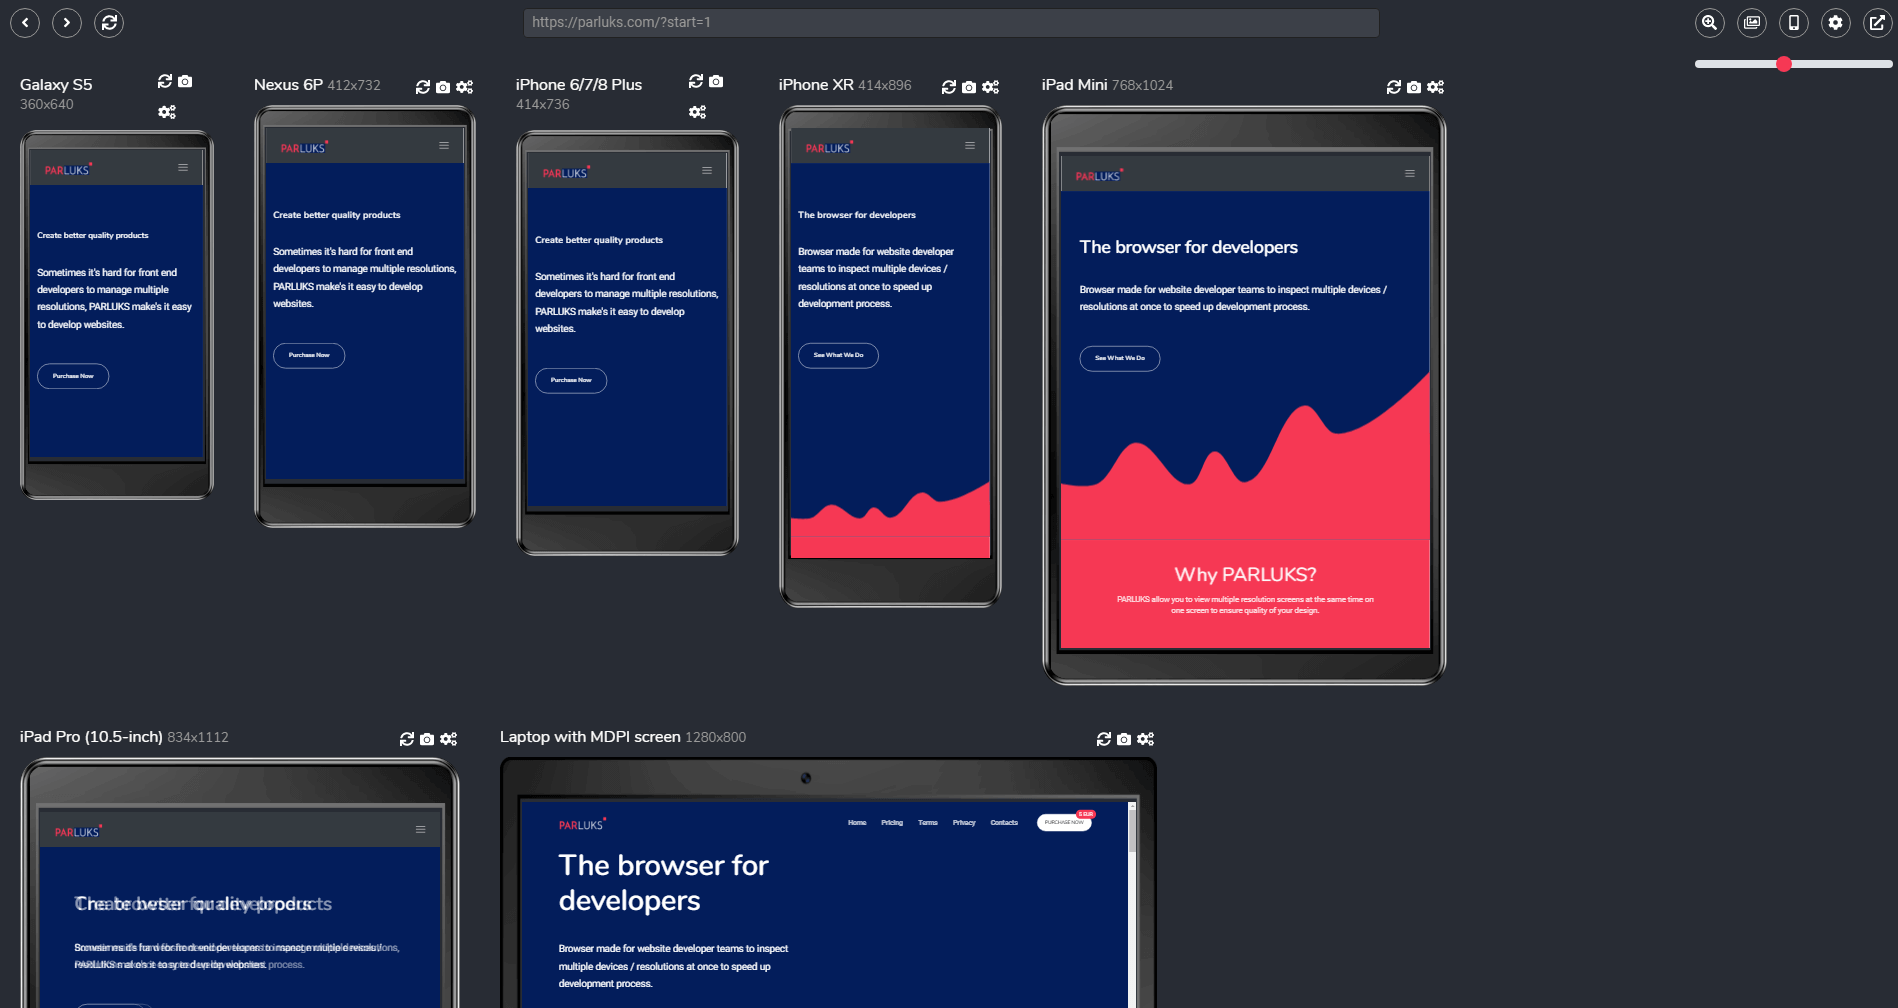The image size is (1898, 1008).
Task: Open iPad Mini settings gears
Action: tap(1436, 87)
